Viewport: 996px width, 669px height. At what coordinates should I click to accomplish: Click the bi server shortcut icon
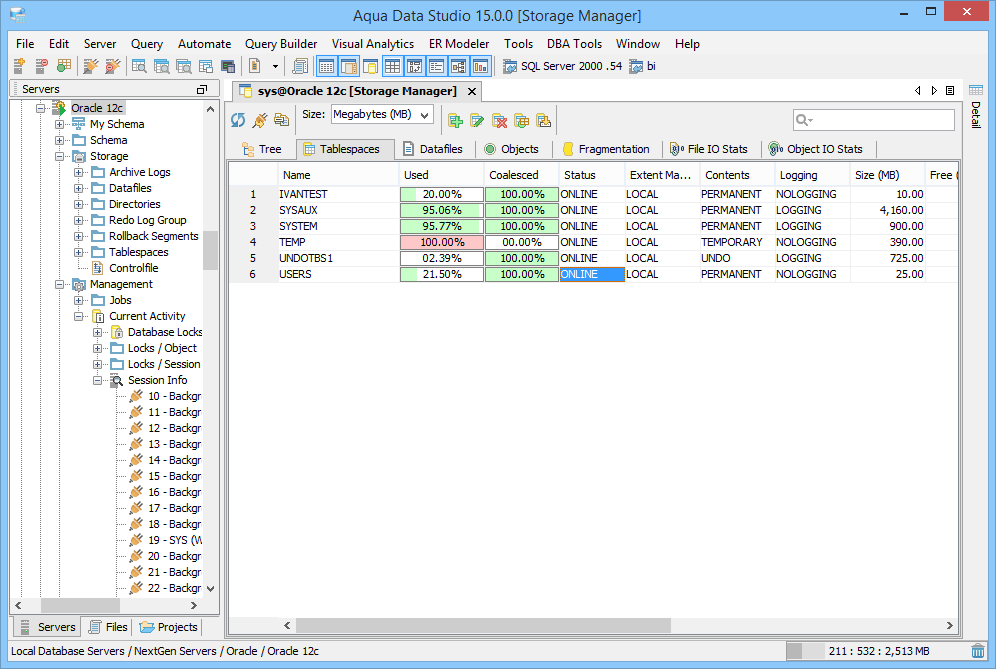(x=635, y=66)
